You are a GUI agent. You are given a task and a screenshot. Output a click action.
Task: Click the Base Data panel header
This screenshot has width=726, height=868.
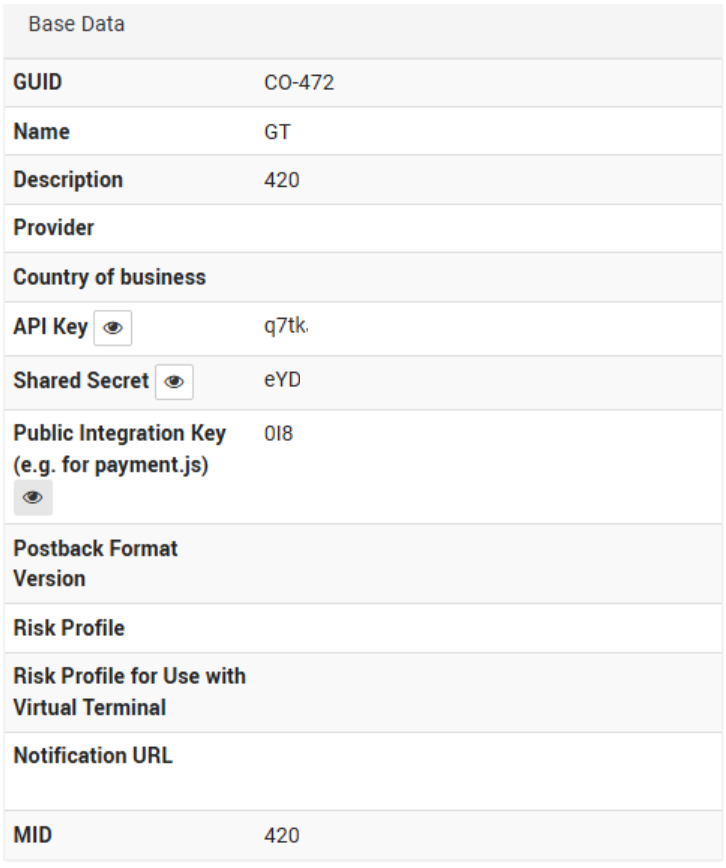pyautogui.click(x=78, y=24)
